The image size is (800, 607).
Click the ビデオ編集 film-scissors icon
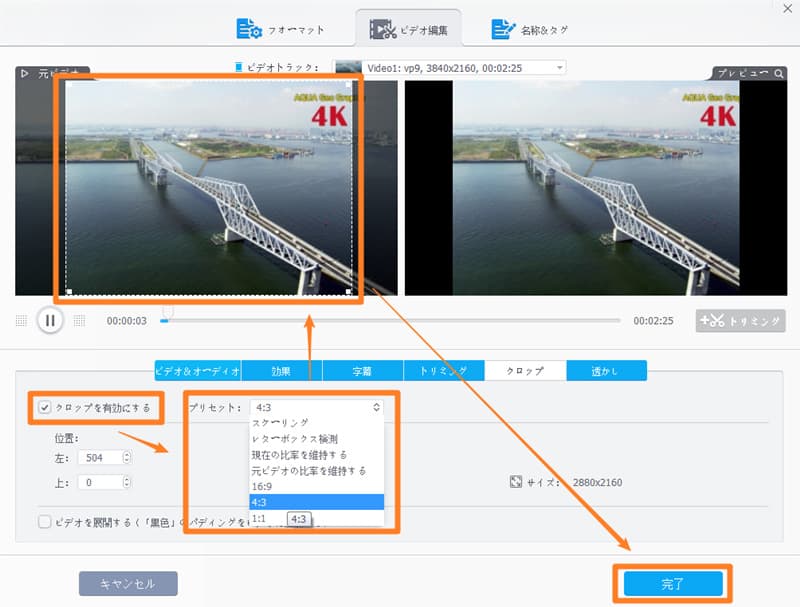(x=384, y=30)
